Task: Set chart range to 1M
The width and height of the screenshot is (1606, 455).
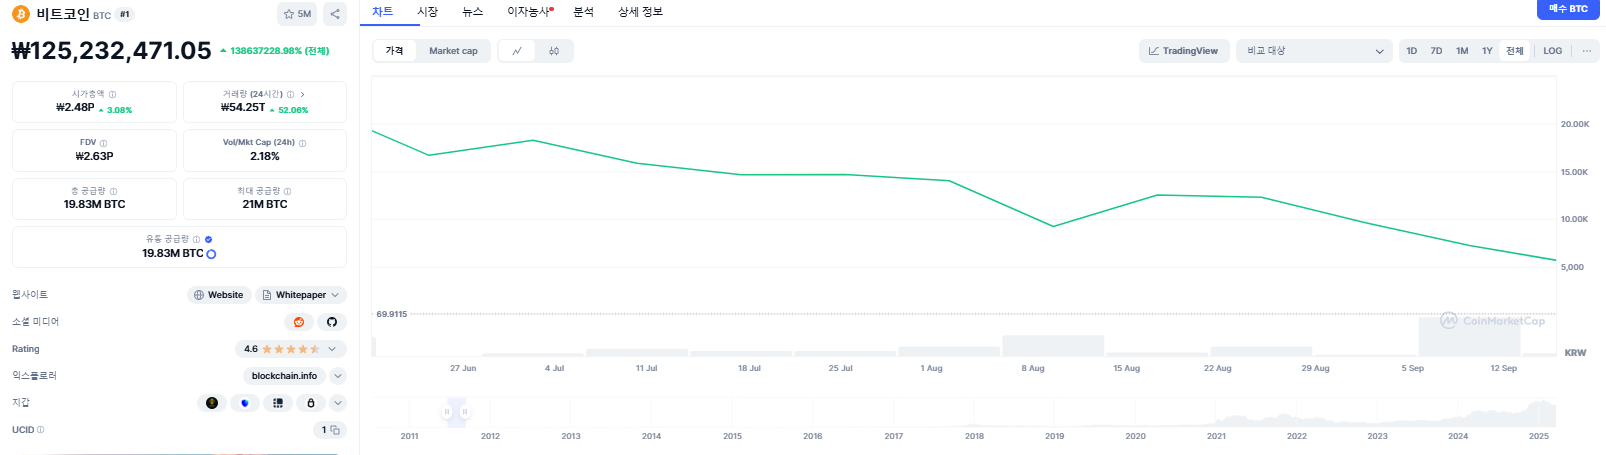Action: (x=1462, y=51)
